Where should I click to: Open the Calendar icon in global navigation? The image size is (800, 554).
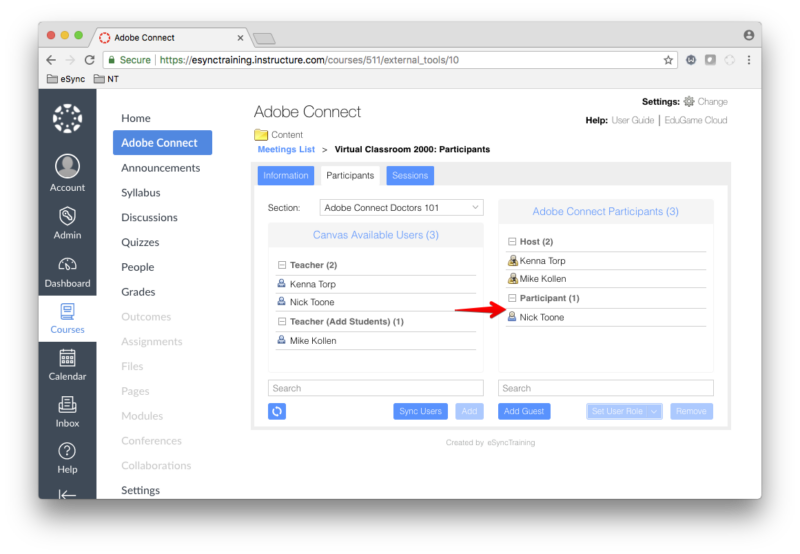click(x=67, y=358)
